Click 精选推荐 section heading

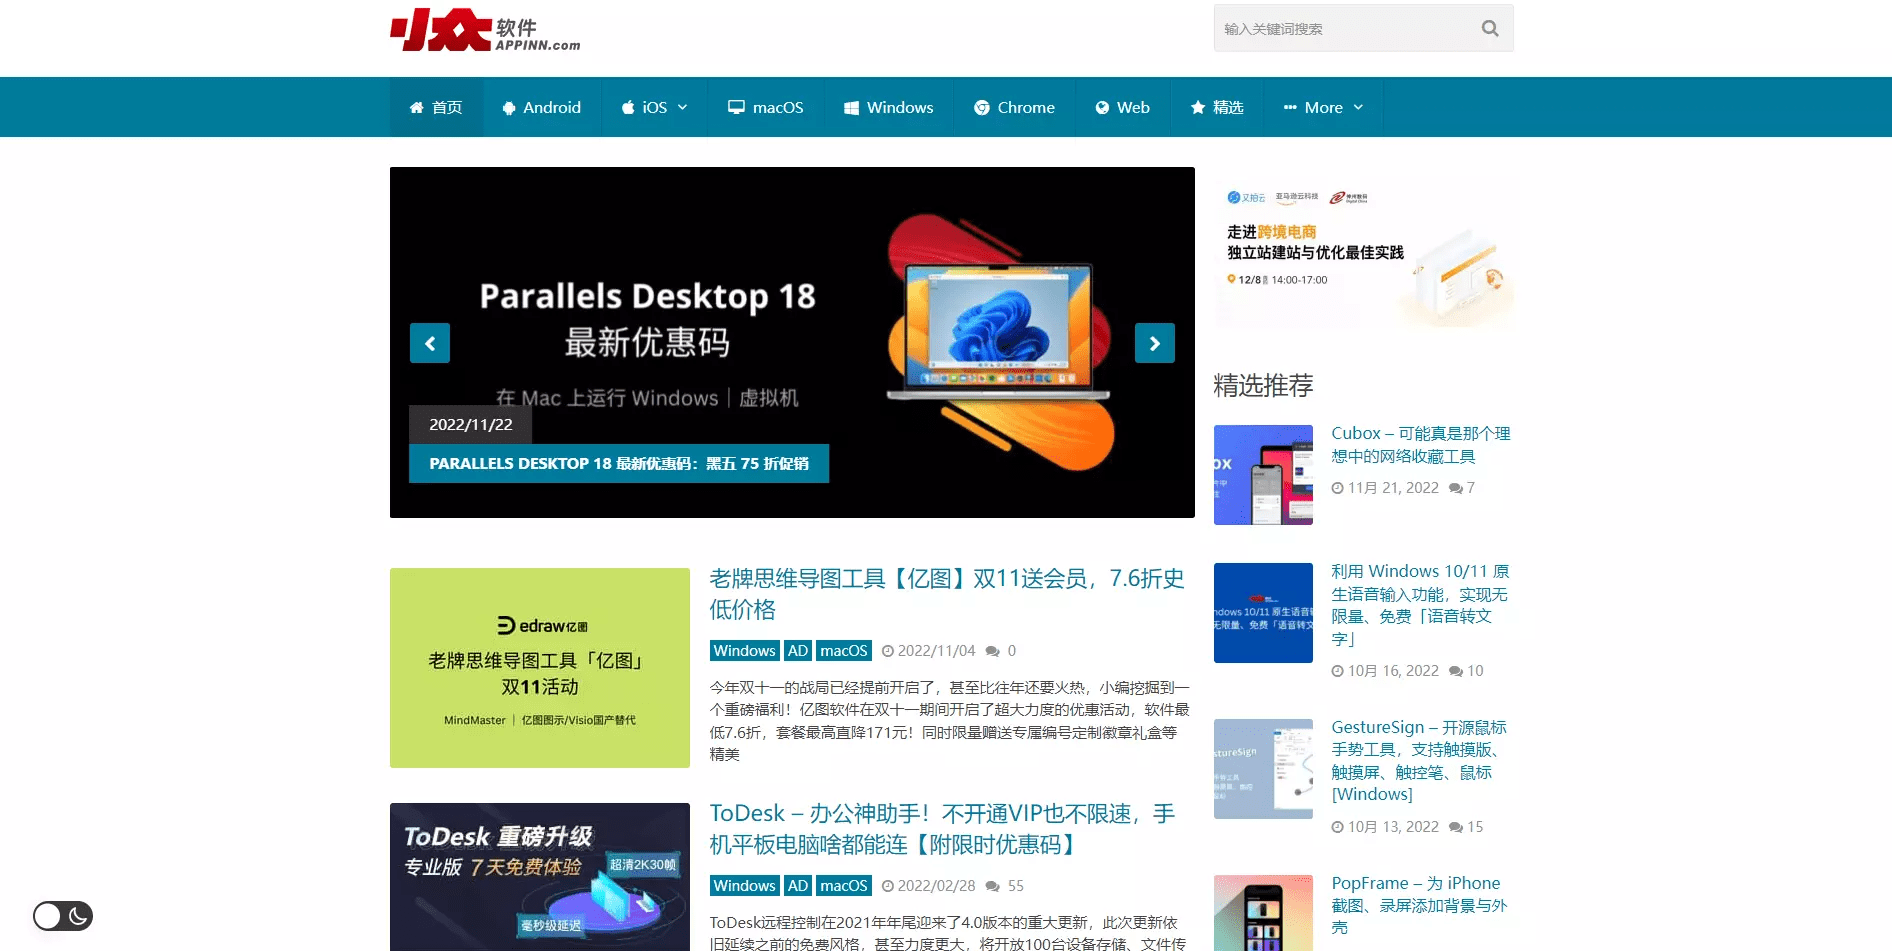[x=1263, y=385]
